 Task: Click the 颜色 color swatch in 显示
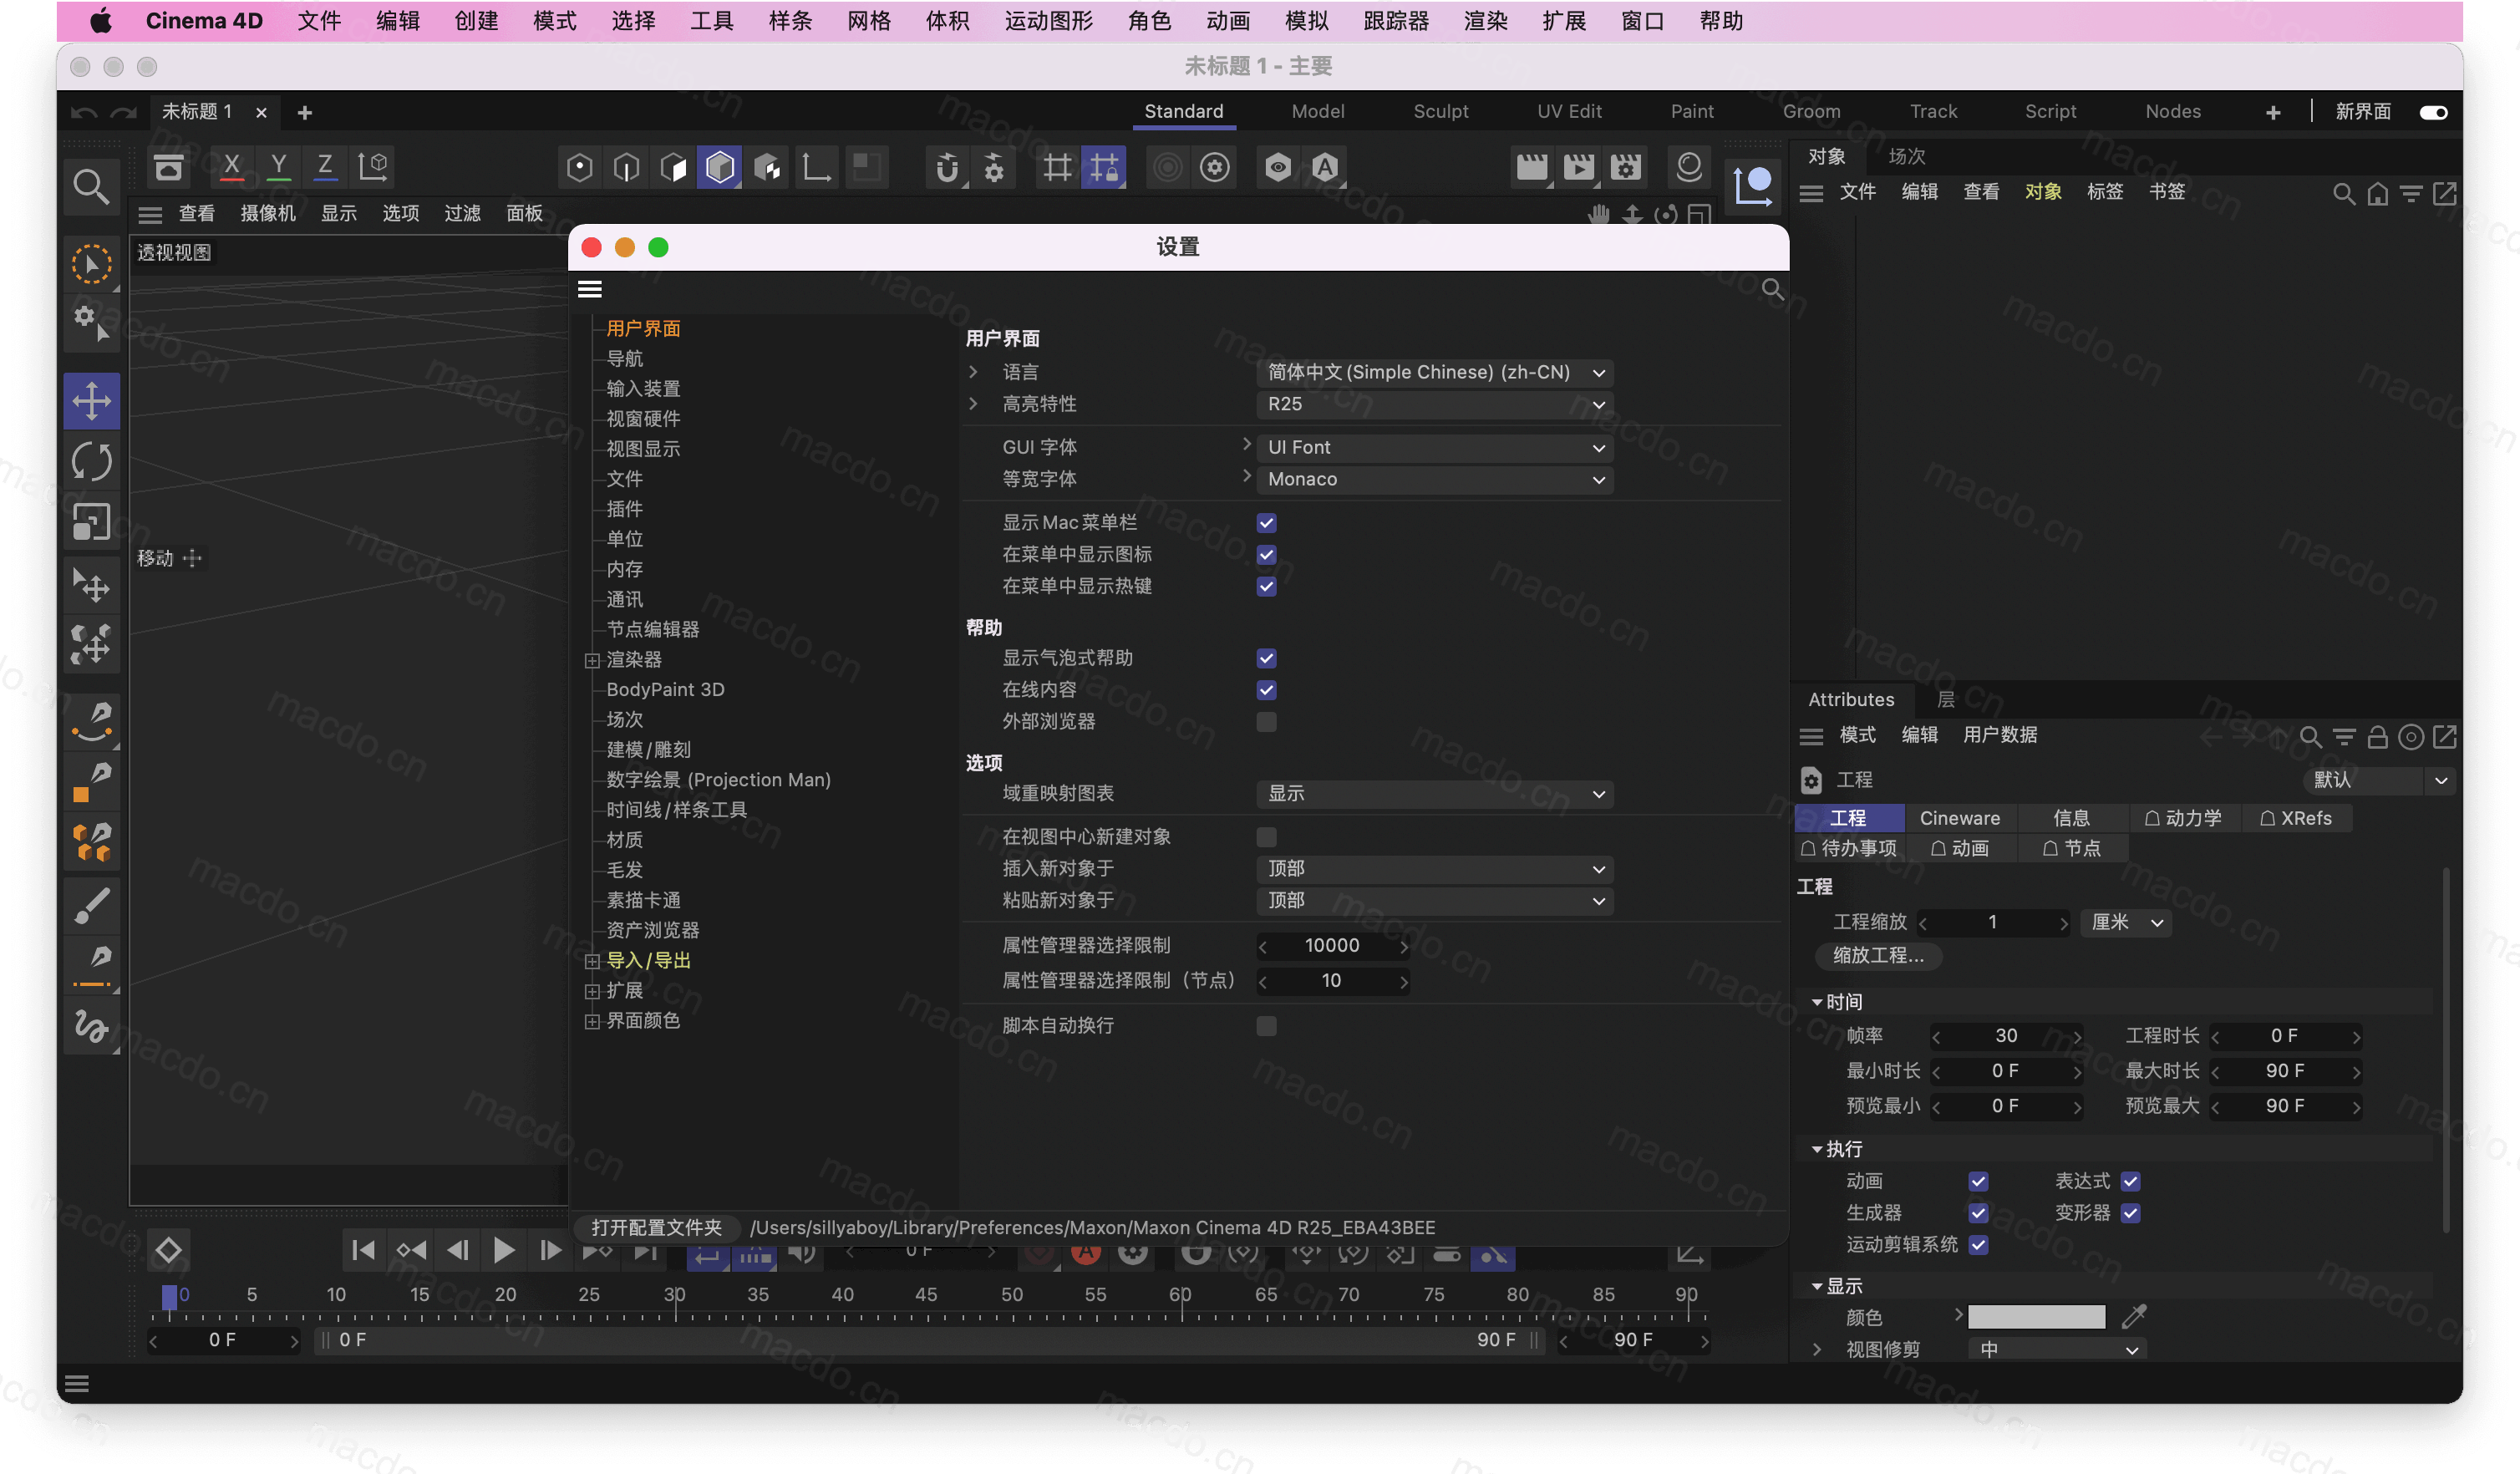click(2038, 1316)
